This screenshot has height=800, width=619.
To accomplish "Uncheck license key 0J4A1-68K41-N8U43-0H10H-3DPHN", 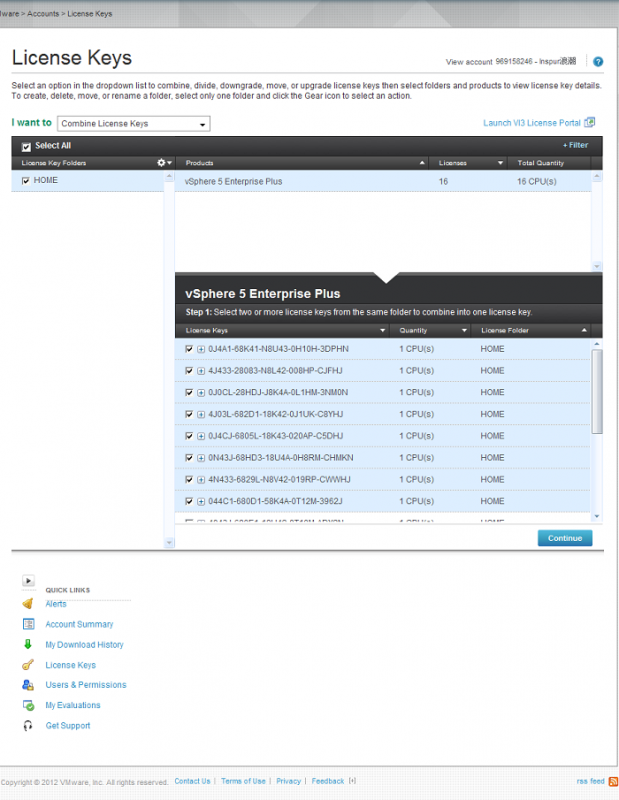I will [x=189, y=349].
